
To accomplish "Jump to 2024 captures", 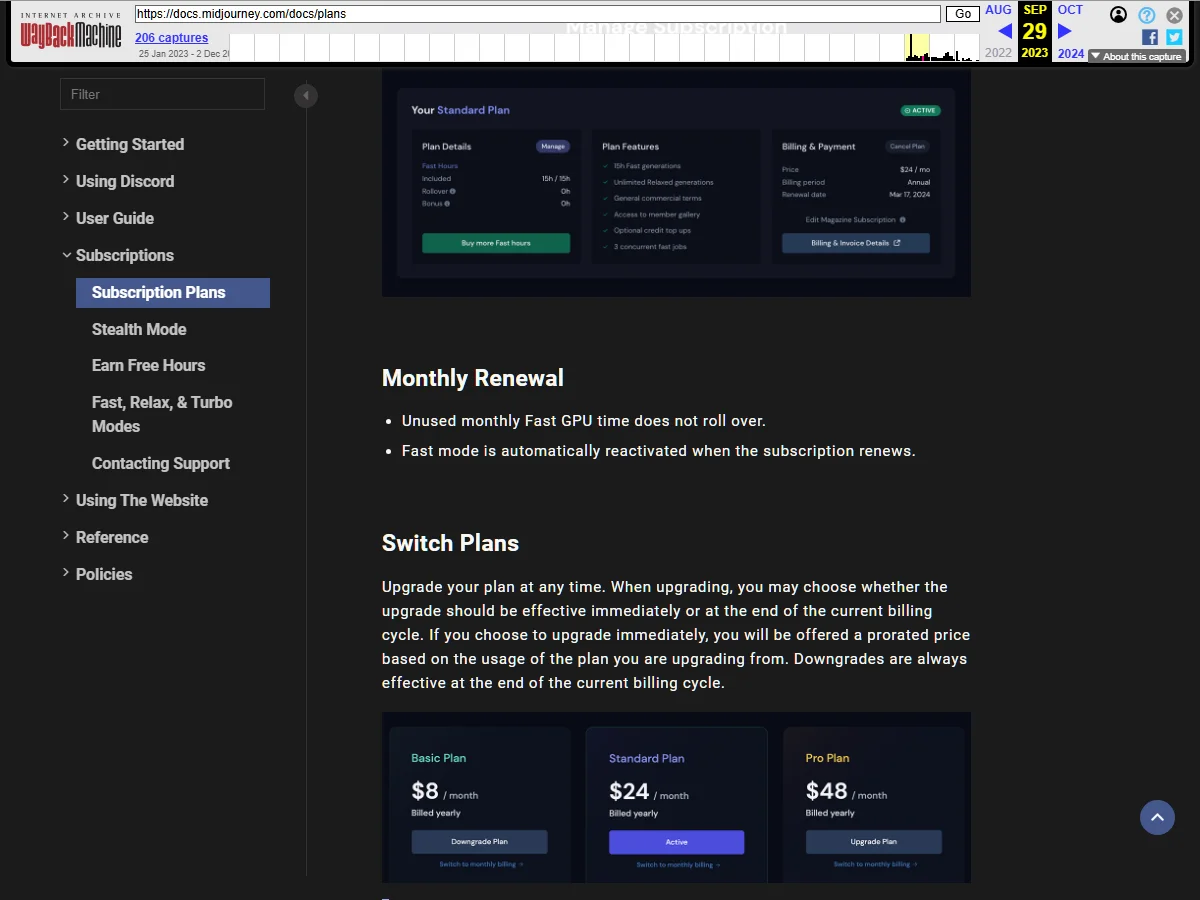I will (x=1070, y=53).
